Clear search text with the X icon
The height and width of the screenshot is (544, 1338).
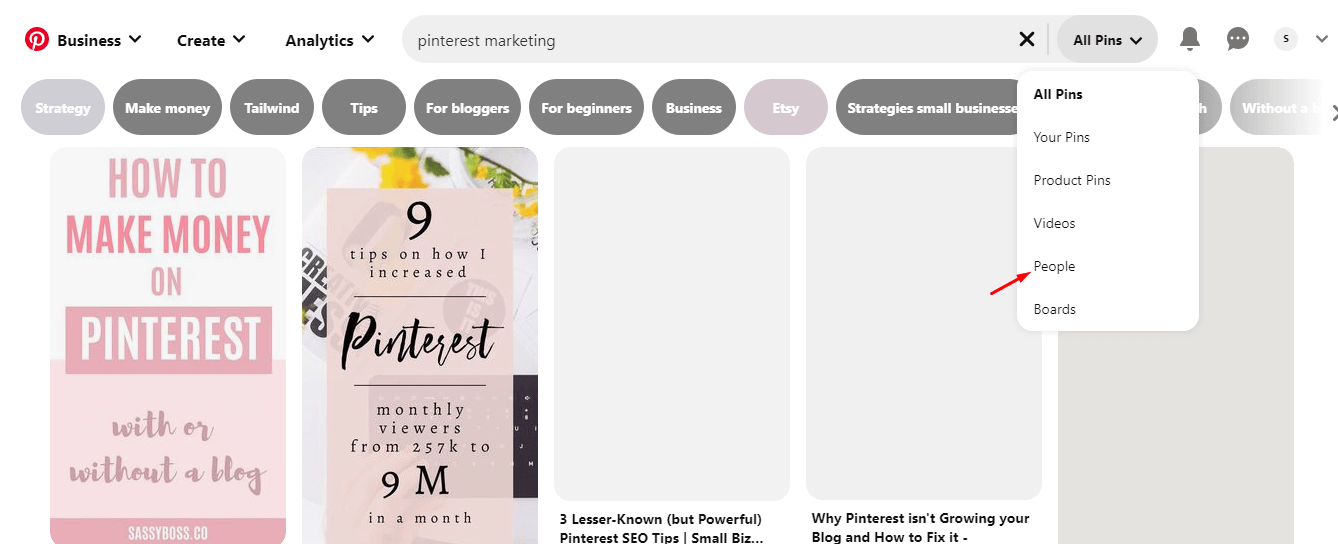tap(1027, 39)
